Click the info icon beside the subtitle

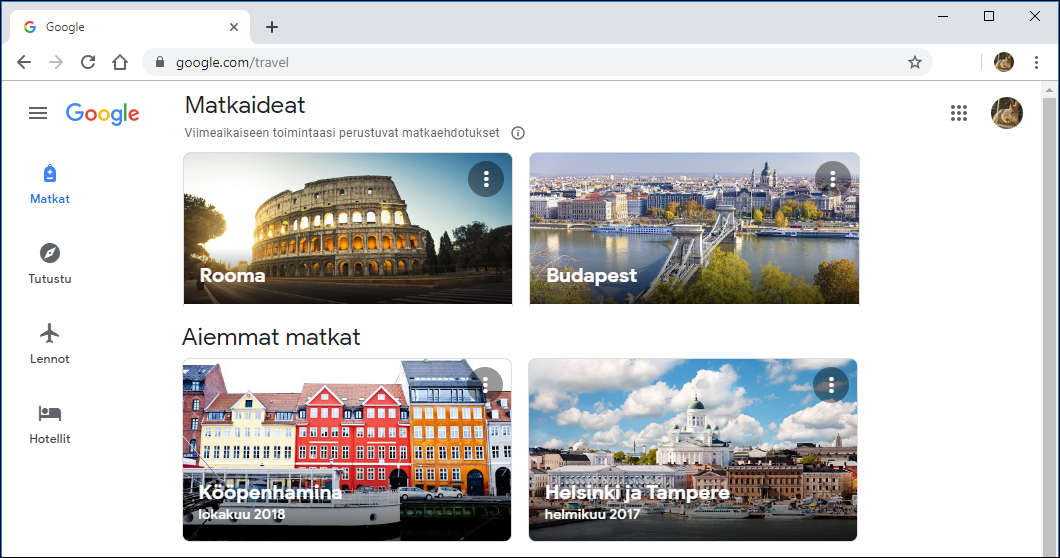[x=518, y=133]
